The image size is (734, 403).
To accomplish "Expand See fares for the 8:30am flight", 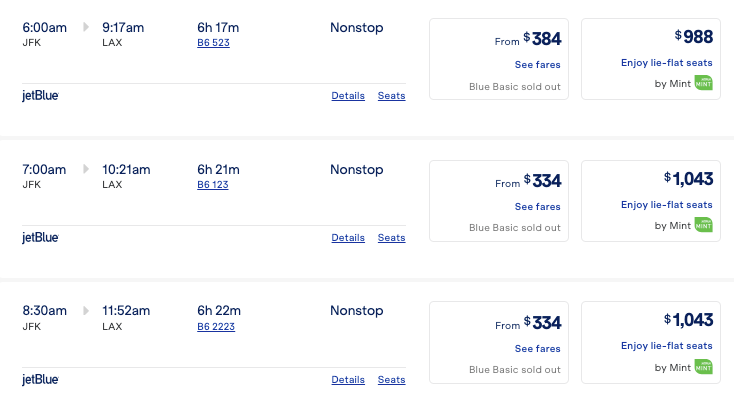I will (537, 349).
